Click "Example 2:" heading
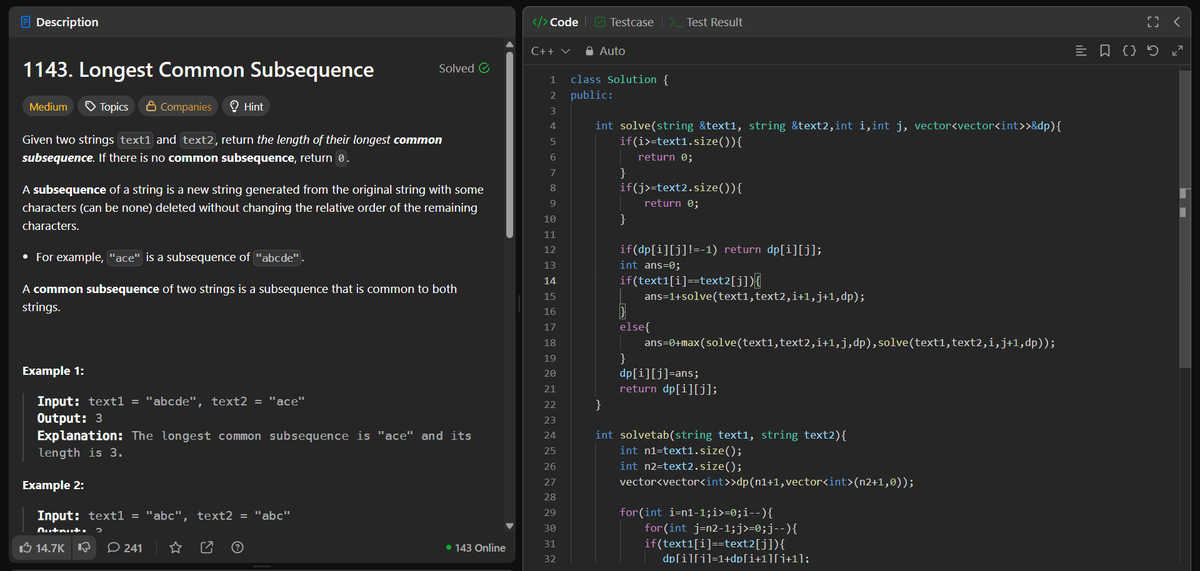Viewport: 1200px width, 571px height. (x=53, y=486)
